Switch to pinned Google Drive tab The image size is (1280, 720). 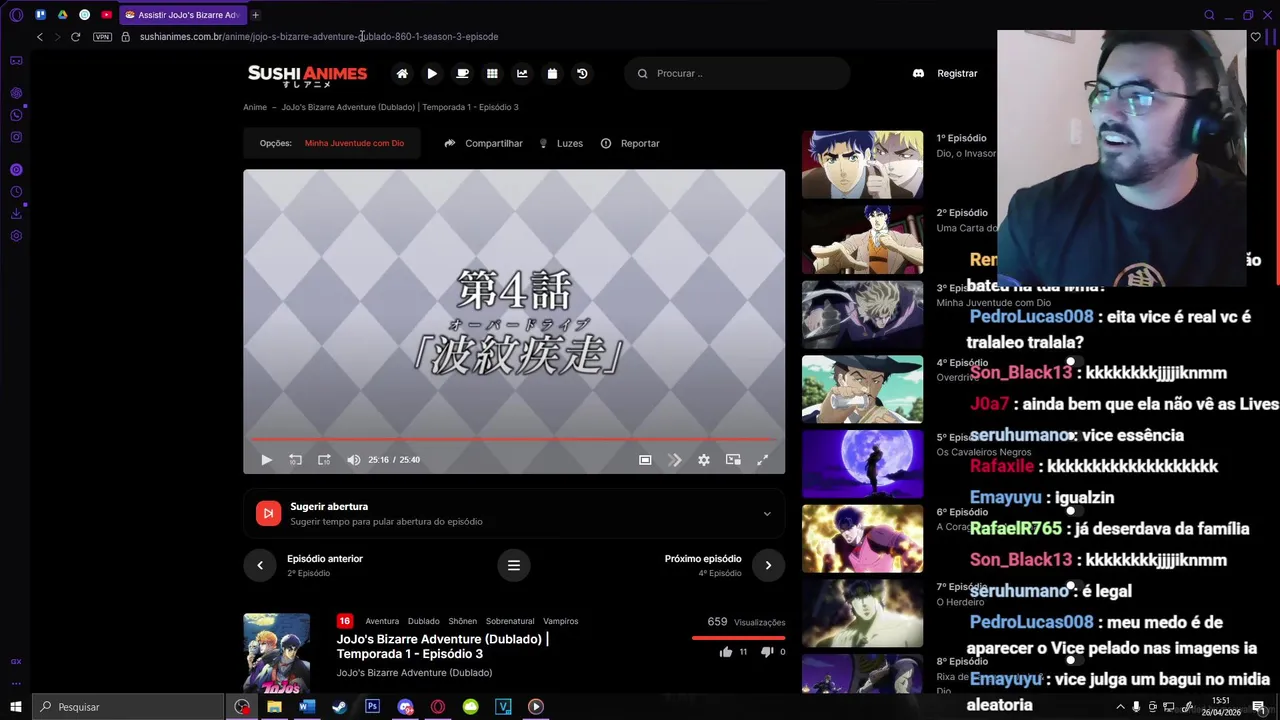62,15
